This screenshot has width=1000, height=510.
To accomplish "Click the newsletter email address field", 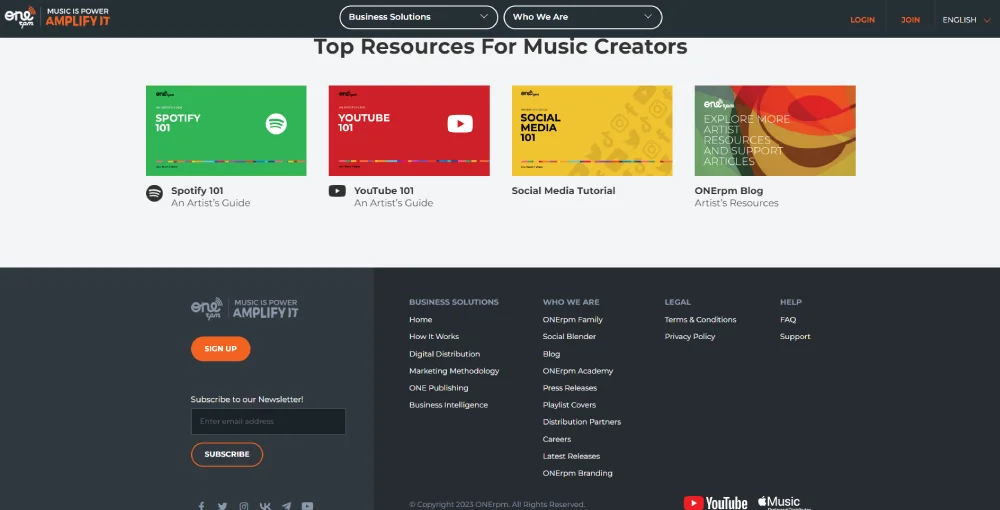I will coord(268,421).
